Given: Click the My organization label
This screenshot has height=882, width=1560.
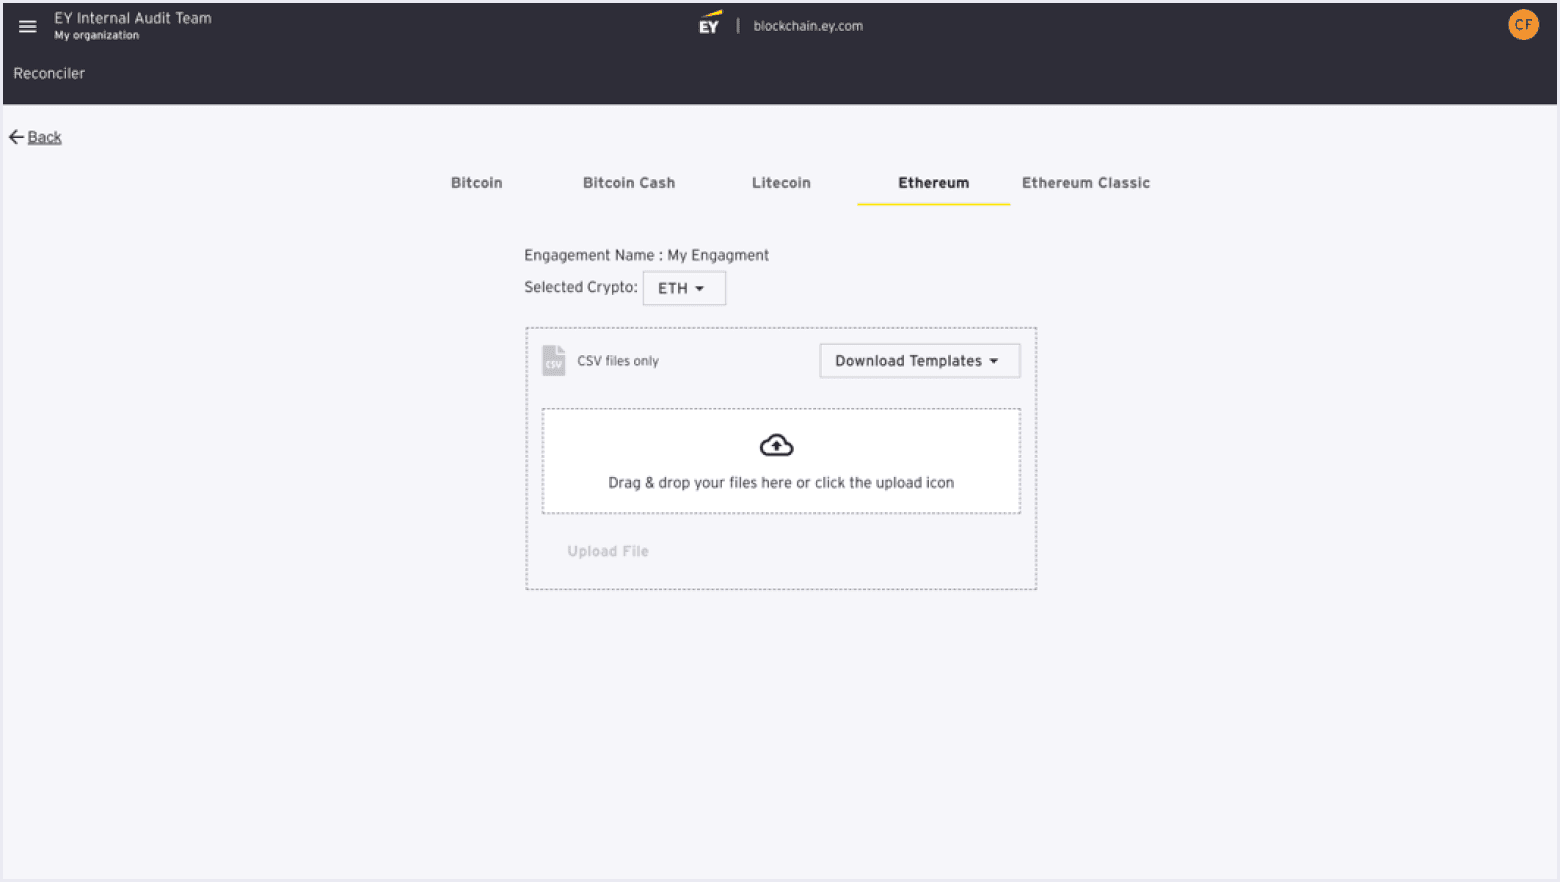Looking at the screenshot, I should click(x=97, y=35).
